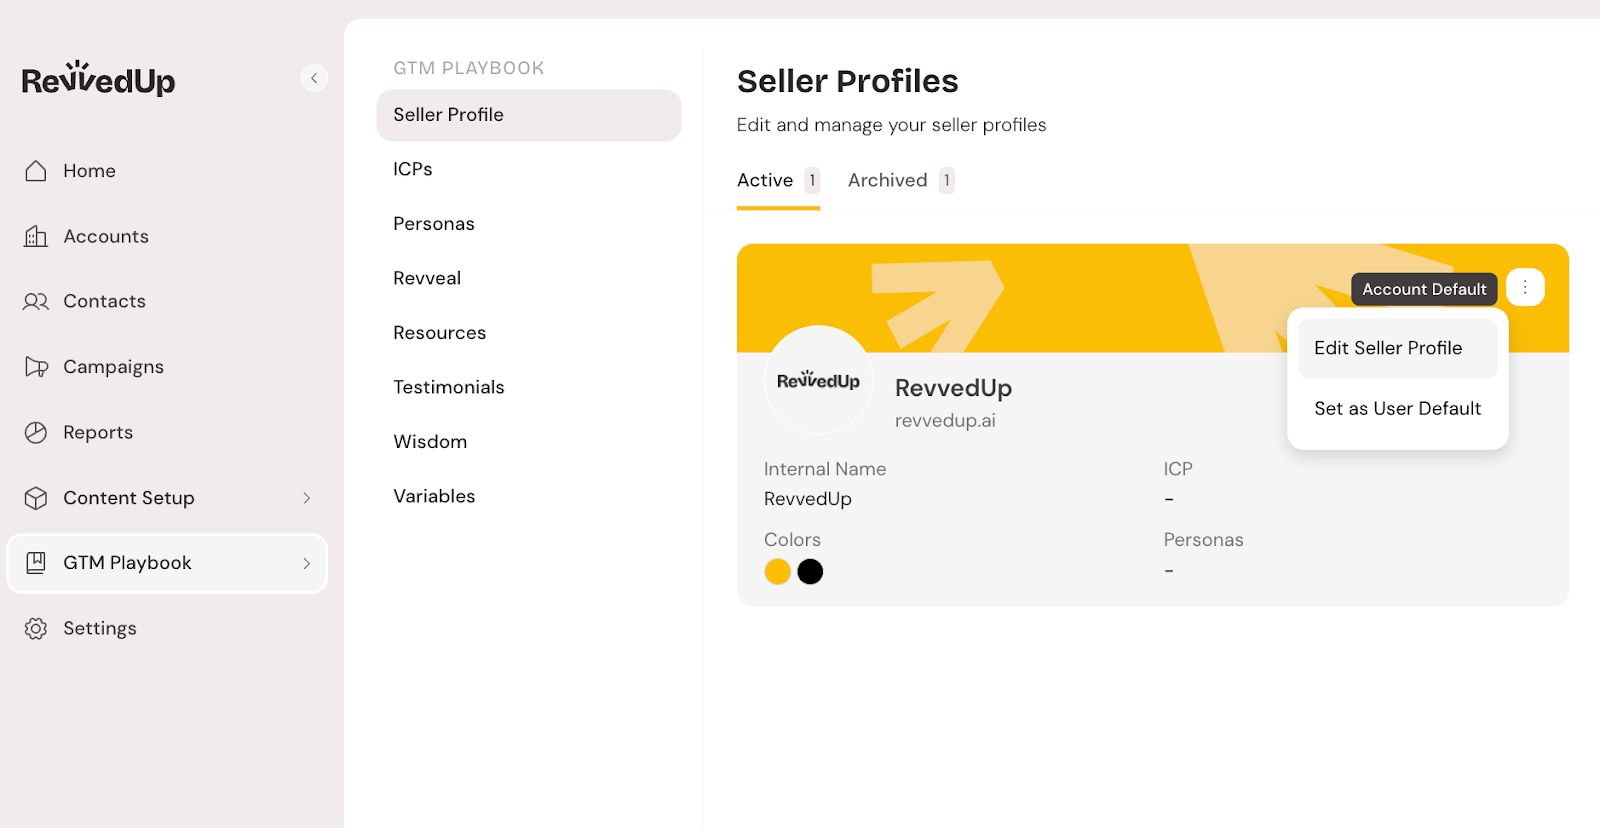Click the Settings gear icon

point(36,629)
